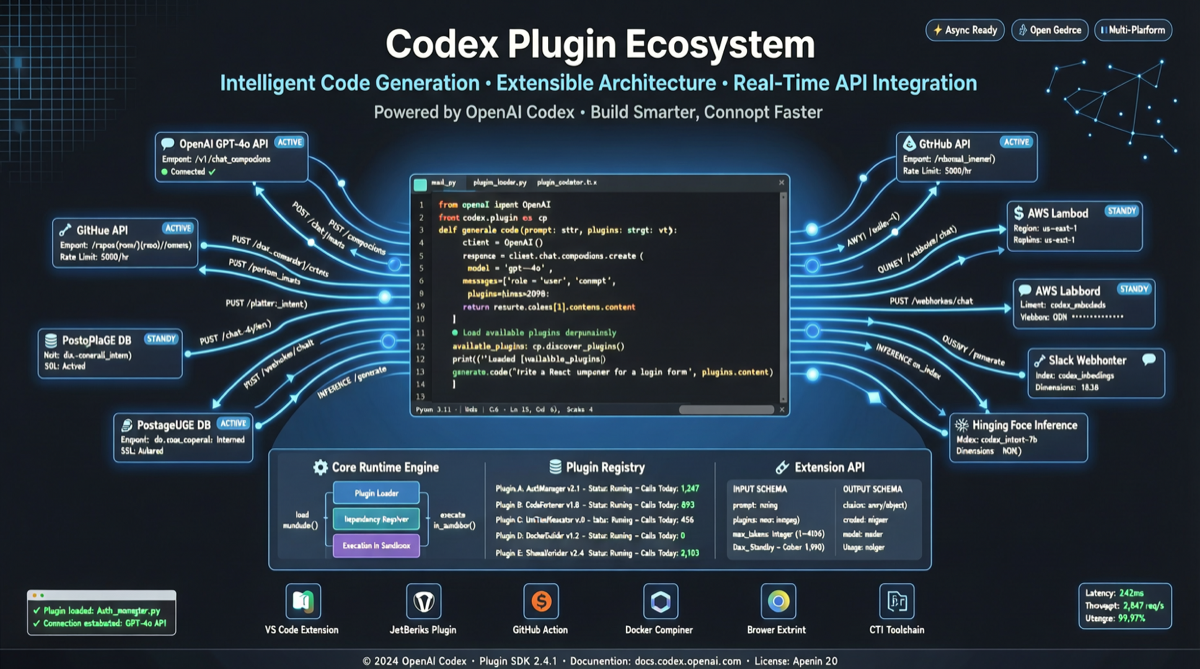Screen dimensions: 1200x669
Task: Click the JetBeriks Plugin icon
Action: coord(423,601)
